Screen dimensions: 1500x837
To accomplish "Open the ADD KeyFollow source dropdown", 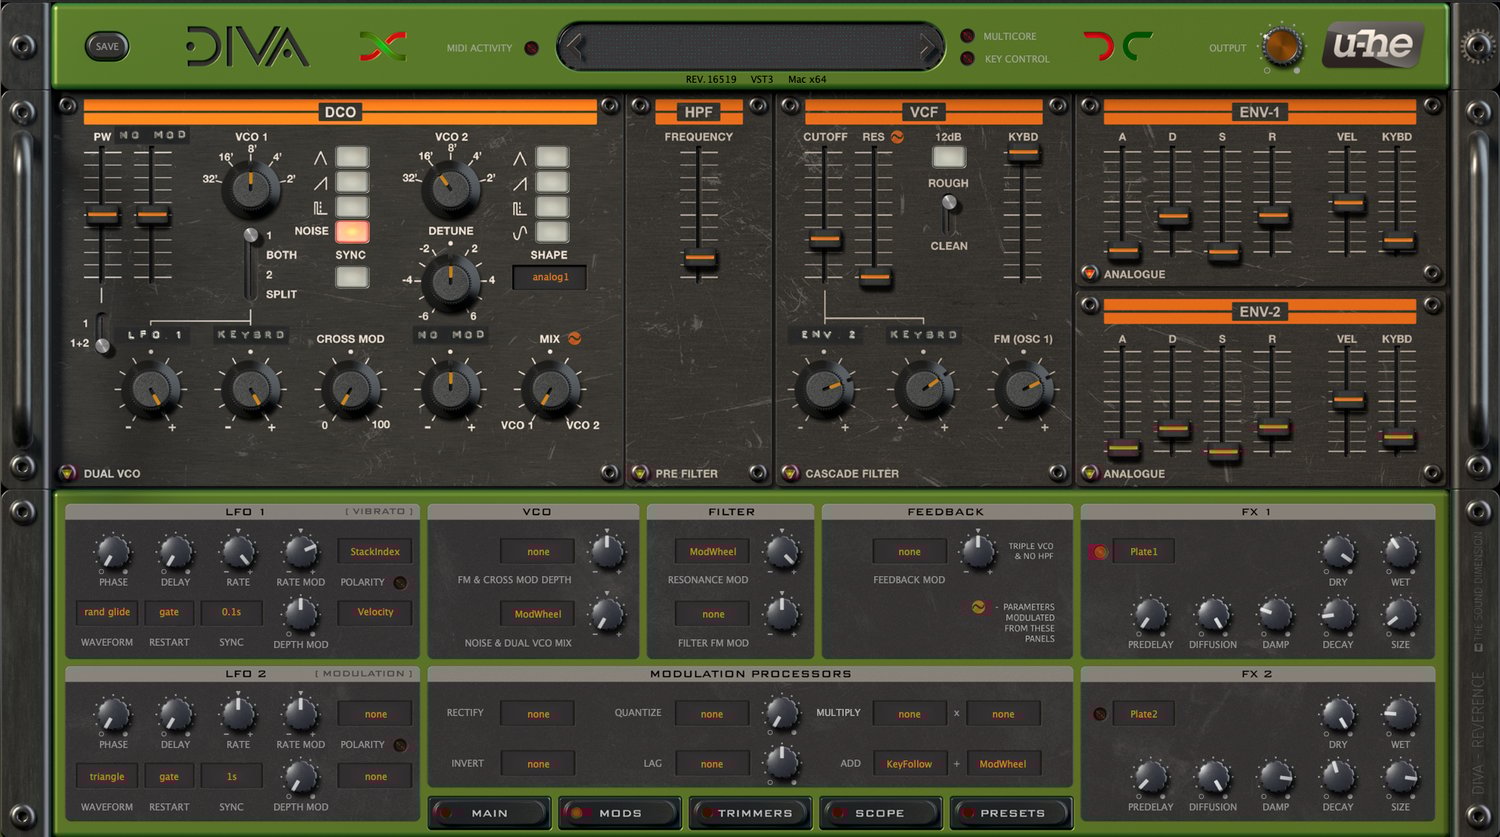I will (909, 764).
